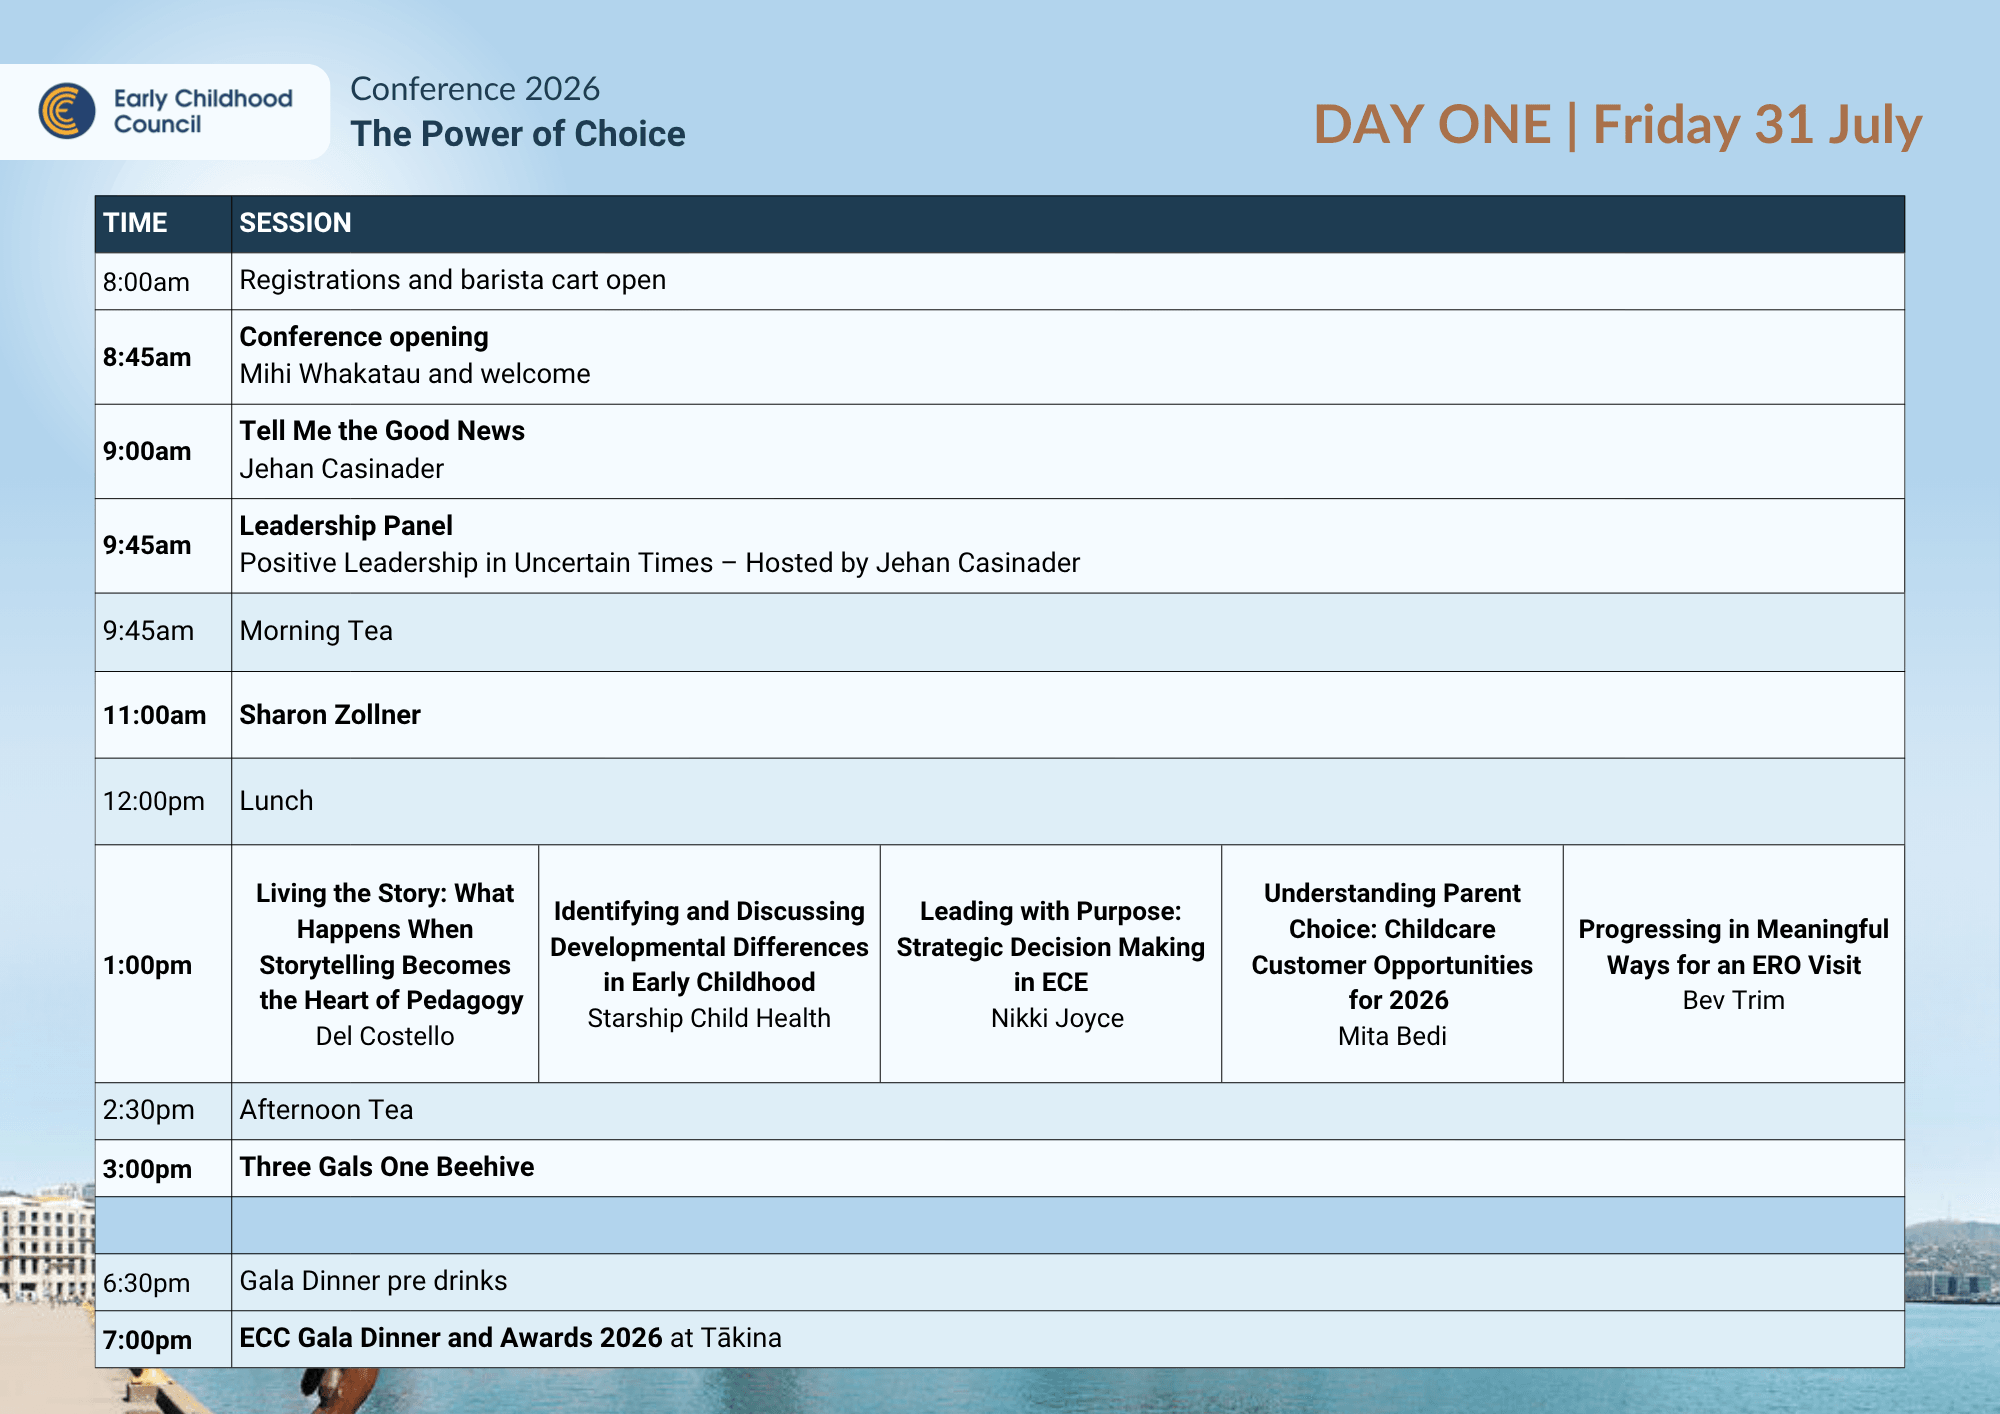Select the 'Morning Tea' break row
This screenshot has width=2000, height=1414.
(316, 631)
